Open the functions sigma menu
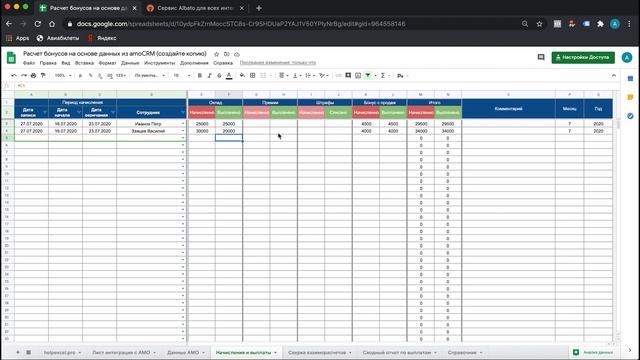This screenshot has width=640, height=360. tap(383, 76)
